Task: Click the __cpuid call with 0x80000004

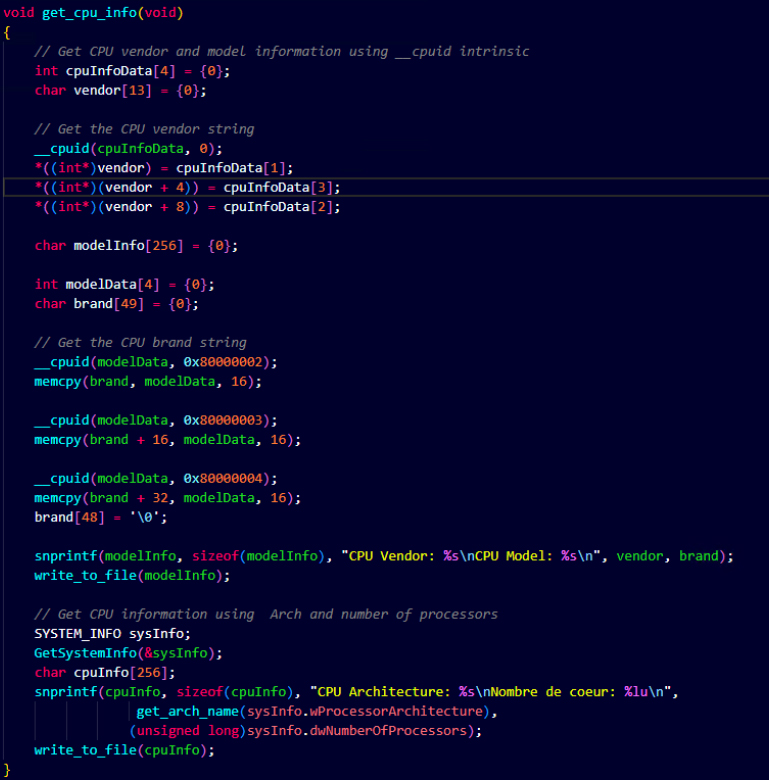Action: coord(156,479)
